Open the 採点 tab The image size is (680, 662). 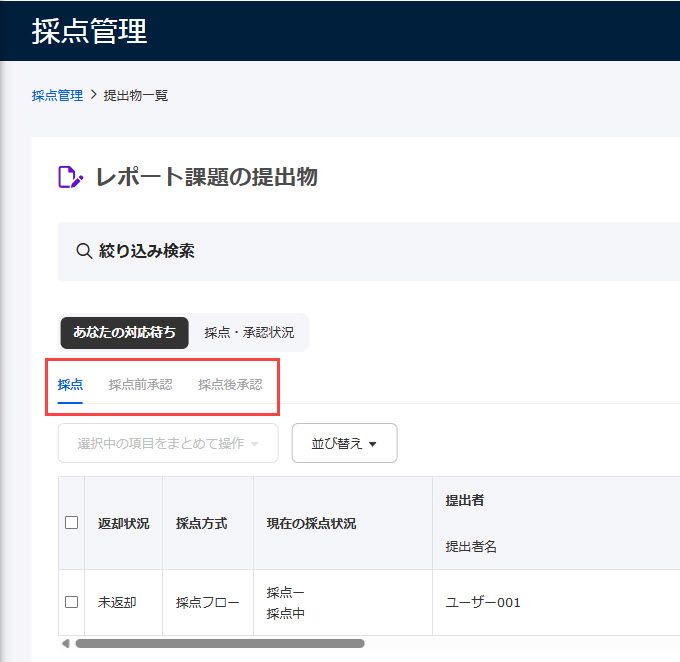tap(70, 385)
